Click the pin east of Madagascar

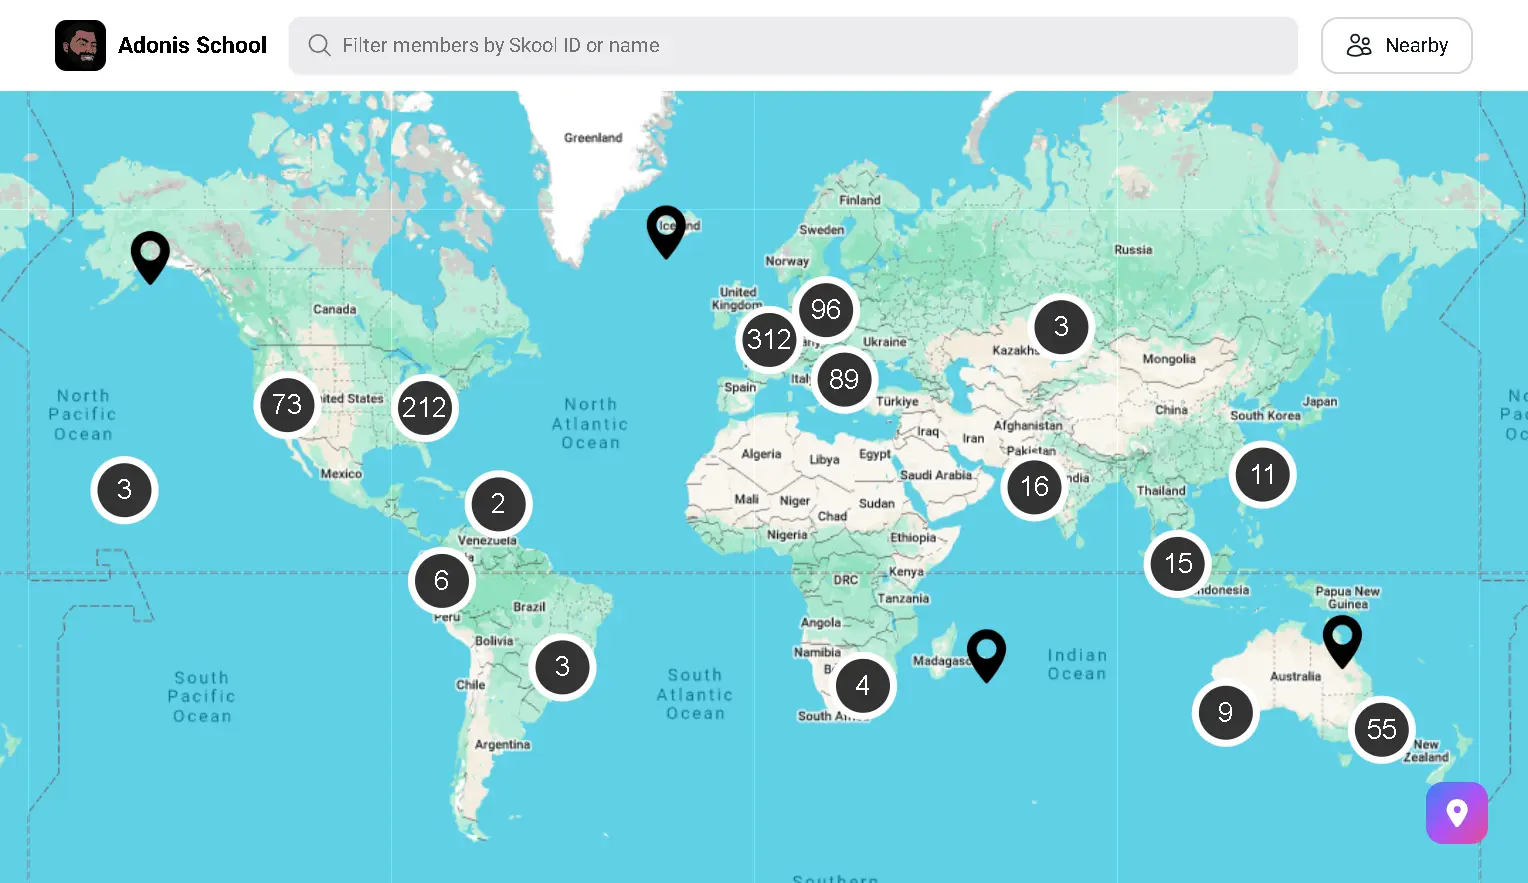pos(986,653)
